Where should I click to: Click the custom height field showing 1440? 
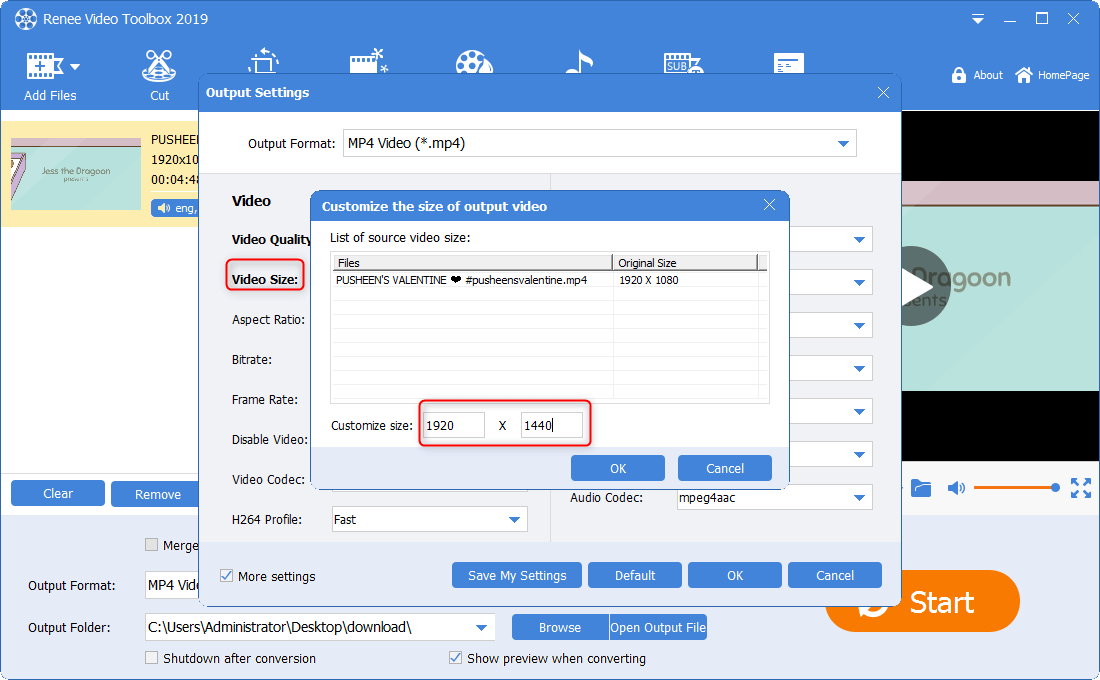[x=551, y=425]
